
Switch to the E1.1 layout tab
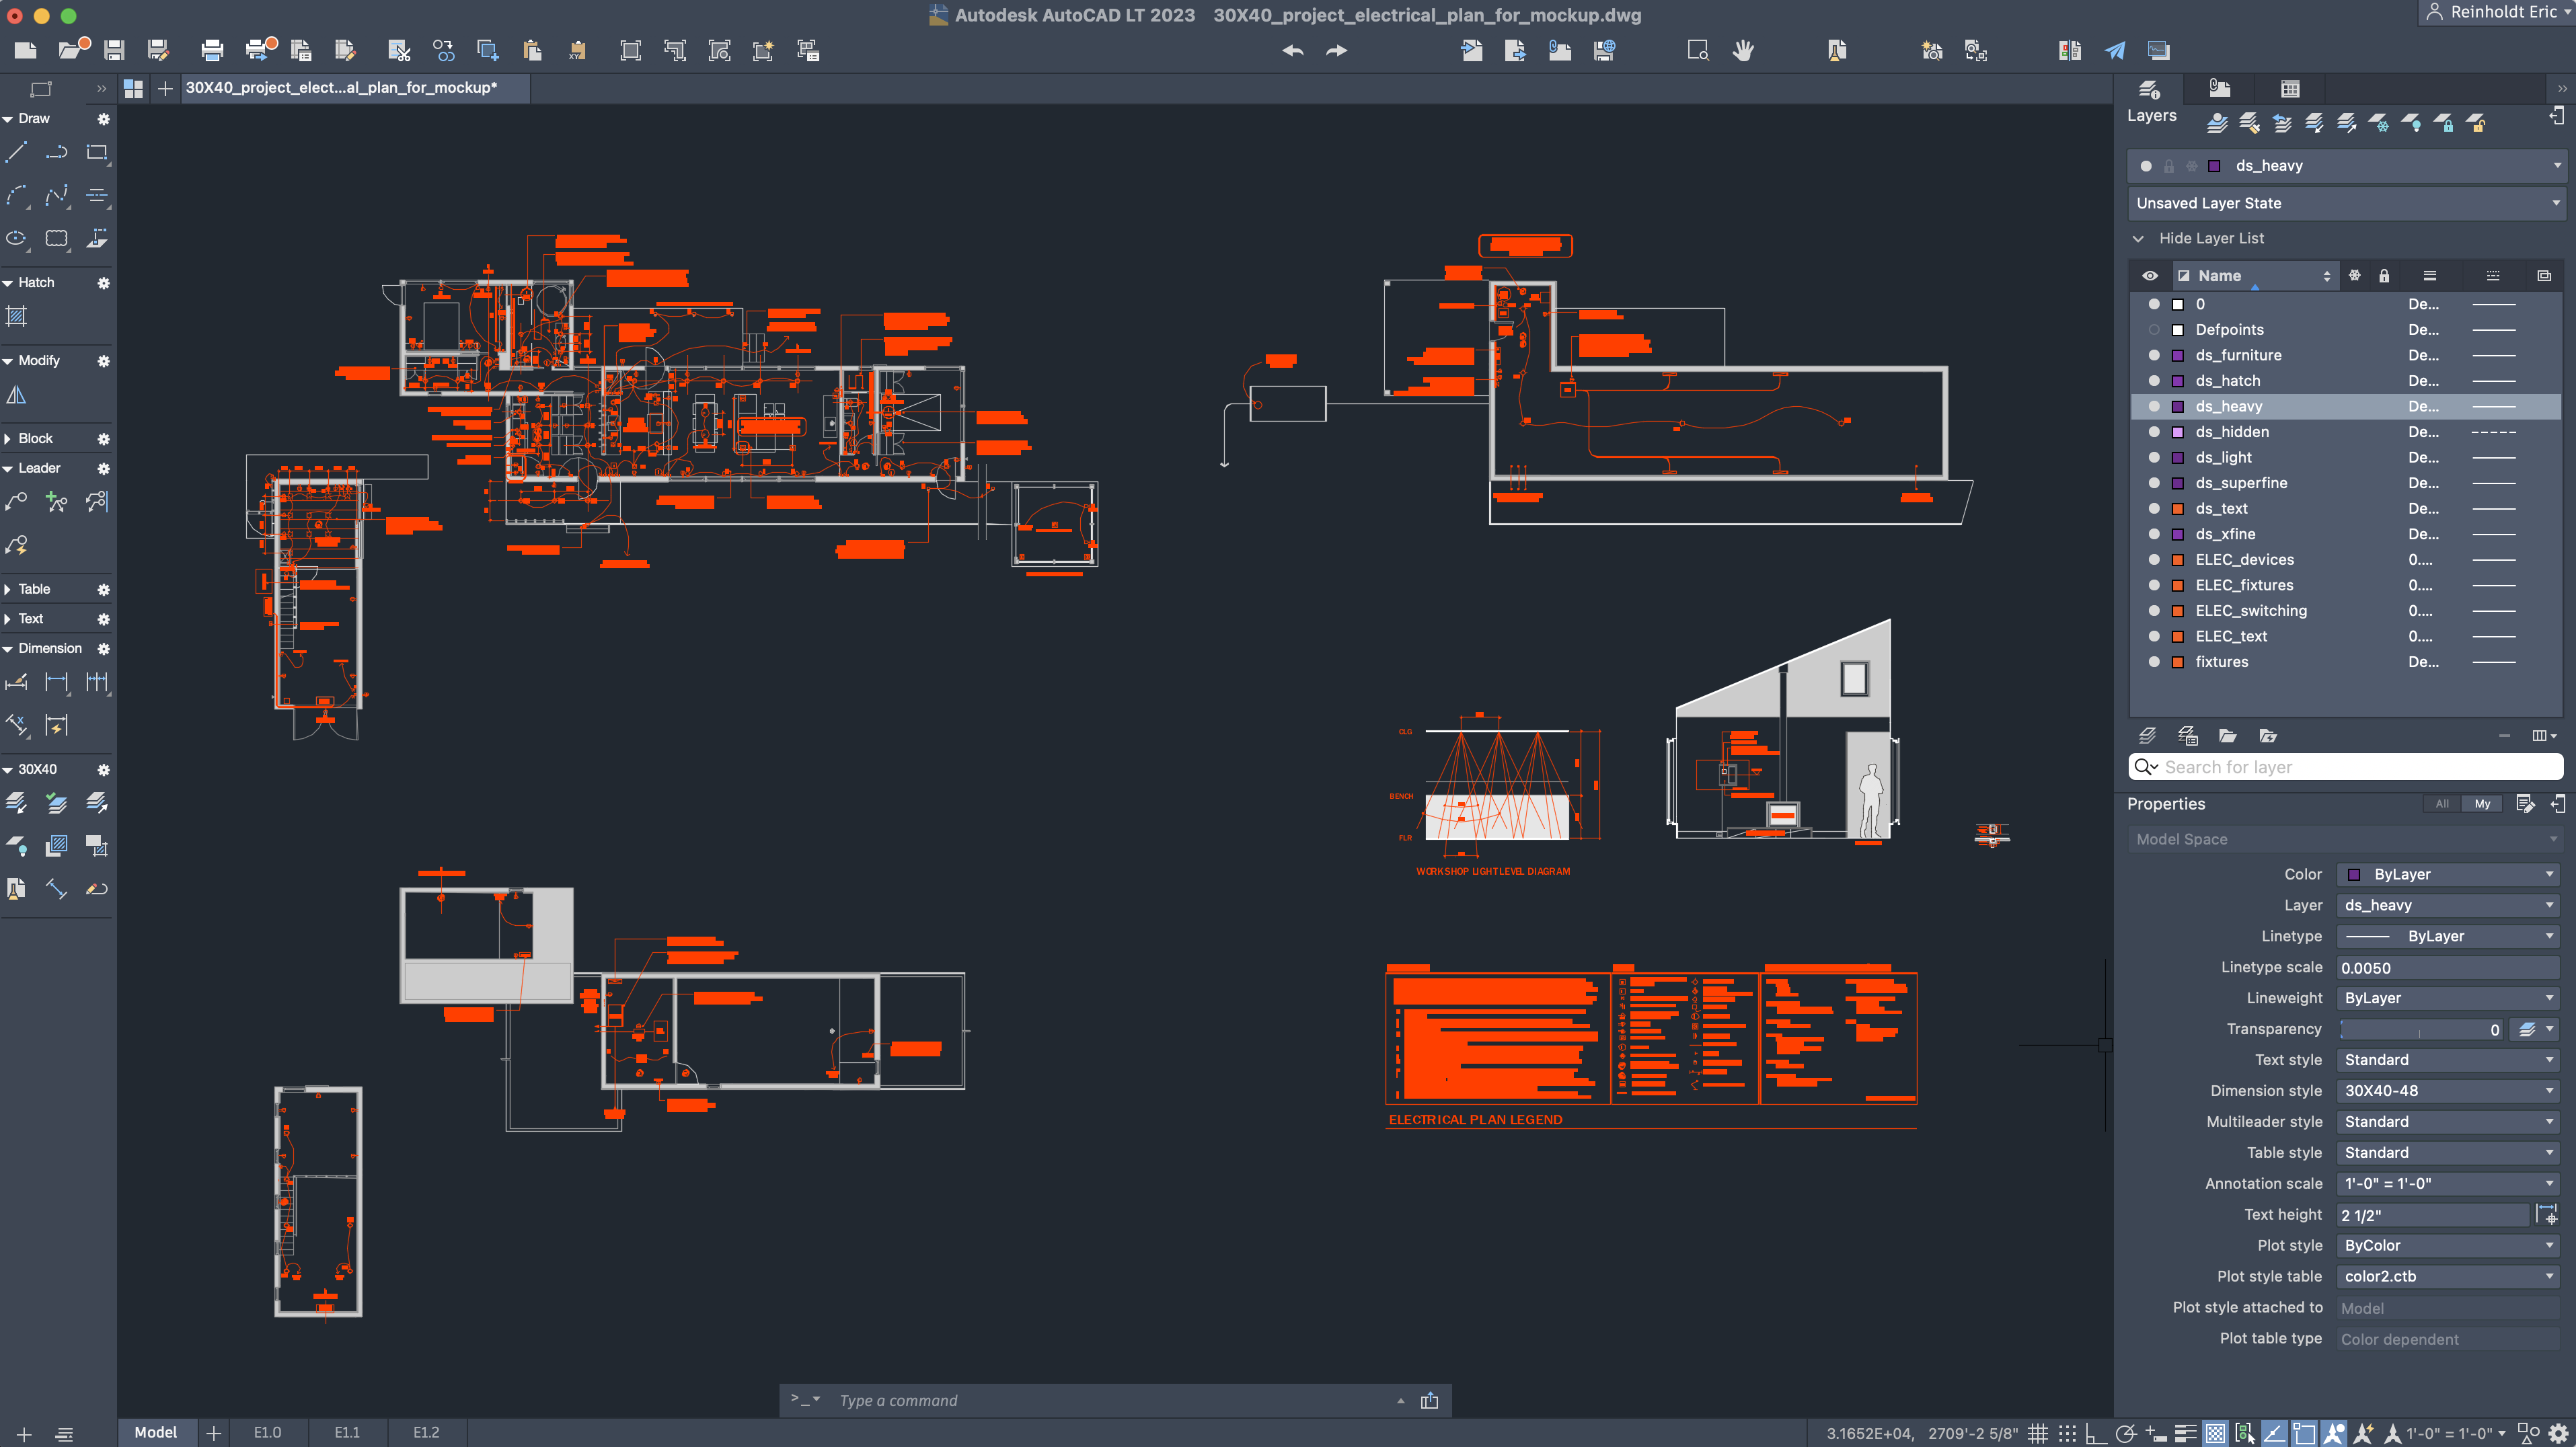(347, 1433)
